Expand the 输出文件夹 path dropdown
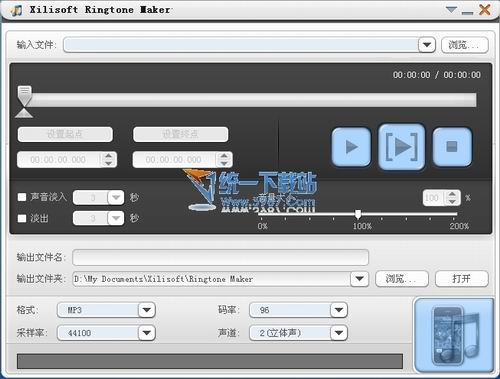Image resolution: width=500 pixels, height=379 pixels. 359,279
